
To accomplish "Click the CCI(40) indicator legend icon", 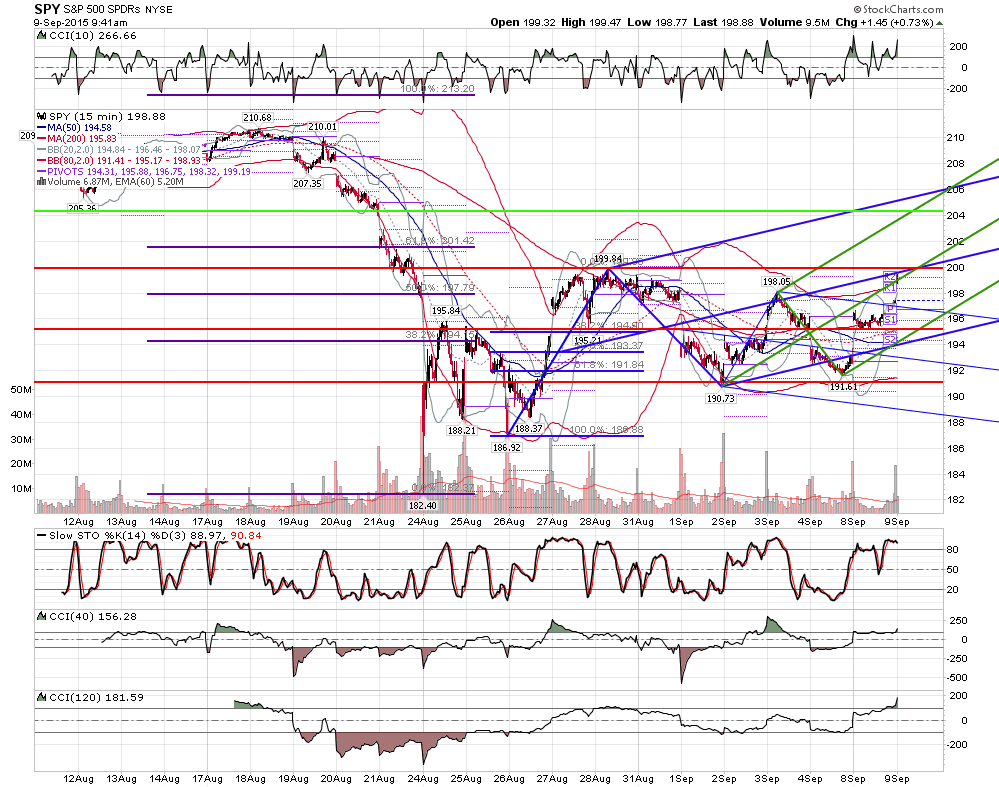I will [42, 616].
